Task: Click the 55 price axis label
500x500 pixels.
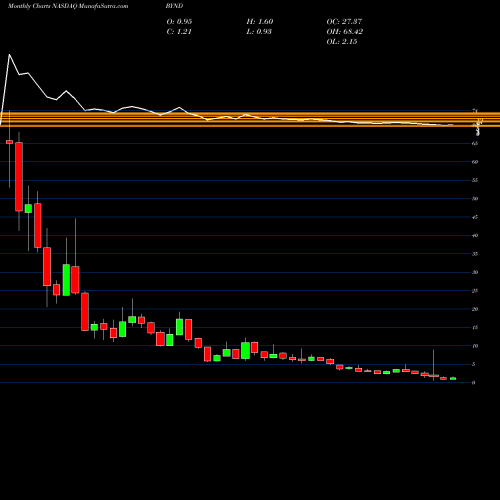Action: pos(475,180)
